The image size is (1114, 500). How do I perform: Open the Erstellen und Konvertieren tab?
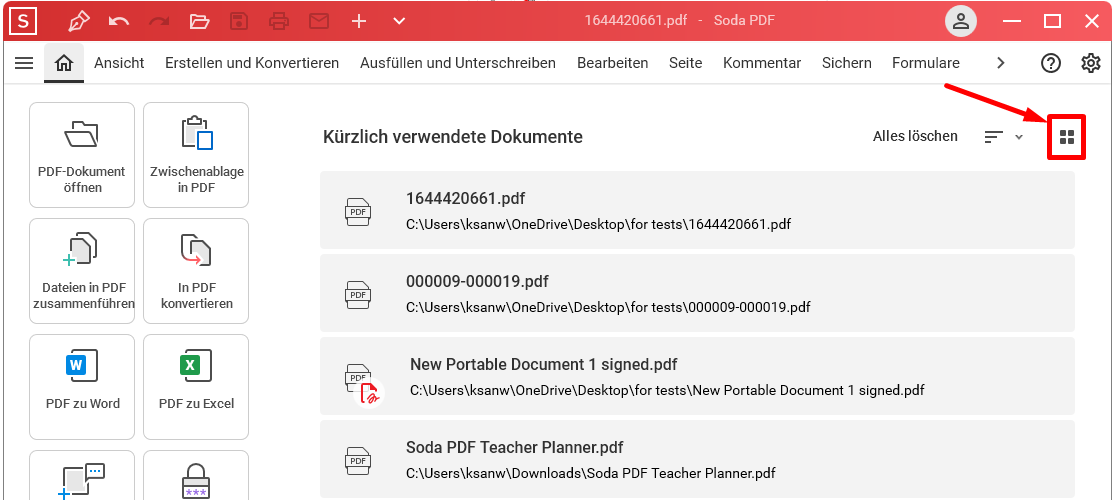click(252, 63)
